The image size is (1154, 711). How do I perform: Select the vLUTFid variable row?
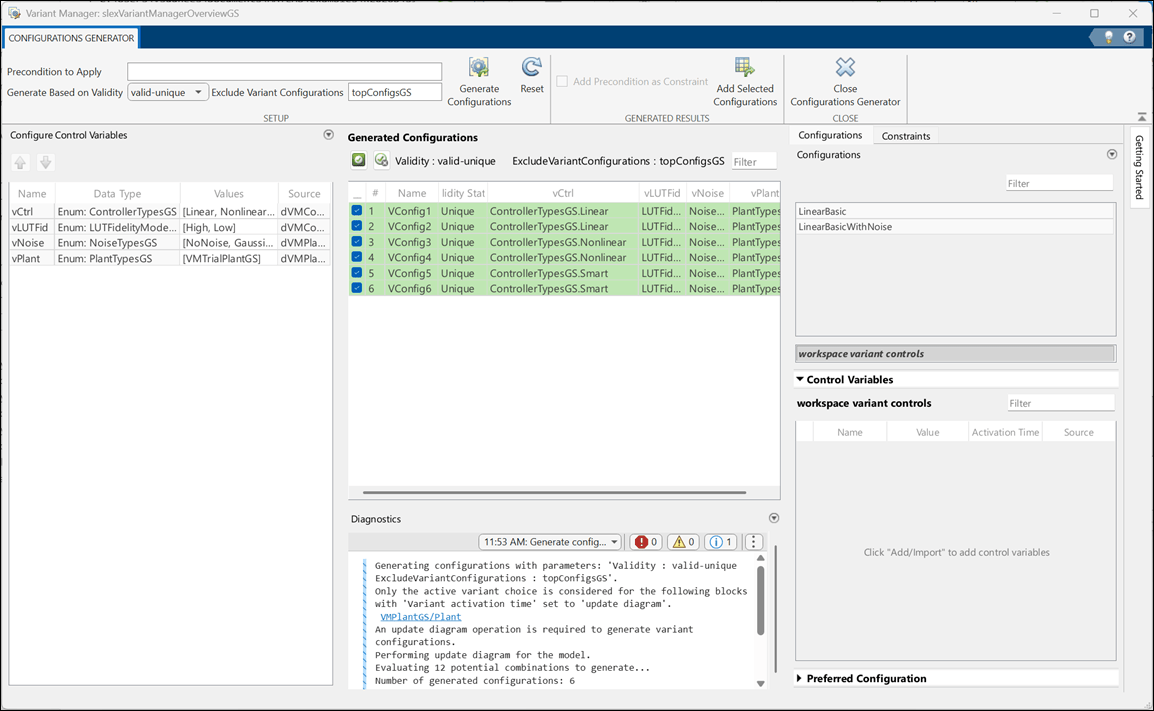pyautogui.click(x=169, y=227)
